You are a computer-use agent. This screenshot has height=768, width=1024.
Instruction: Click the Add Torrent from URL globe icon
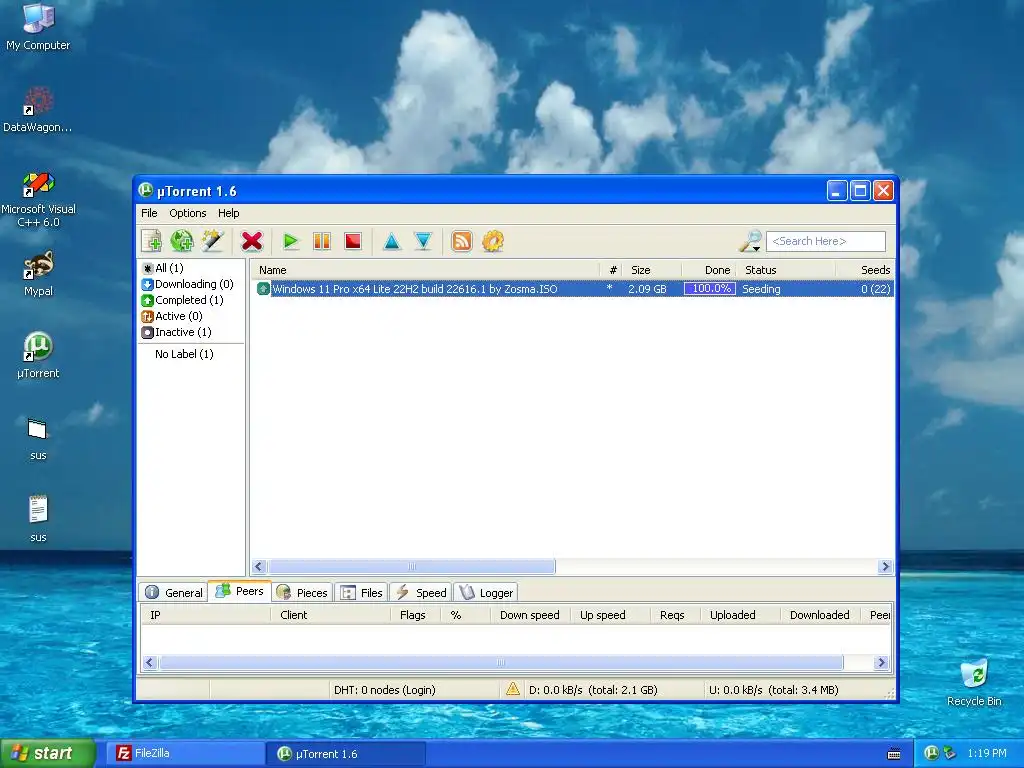click(182, 241)
